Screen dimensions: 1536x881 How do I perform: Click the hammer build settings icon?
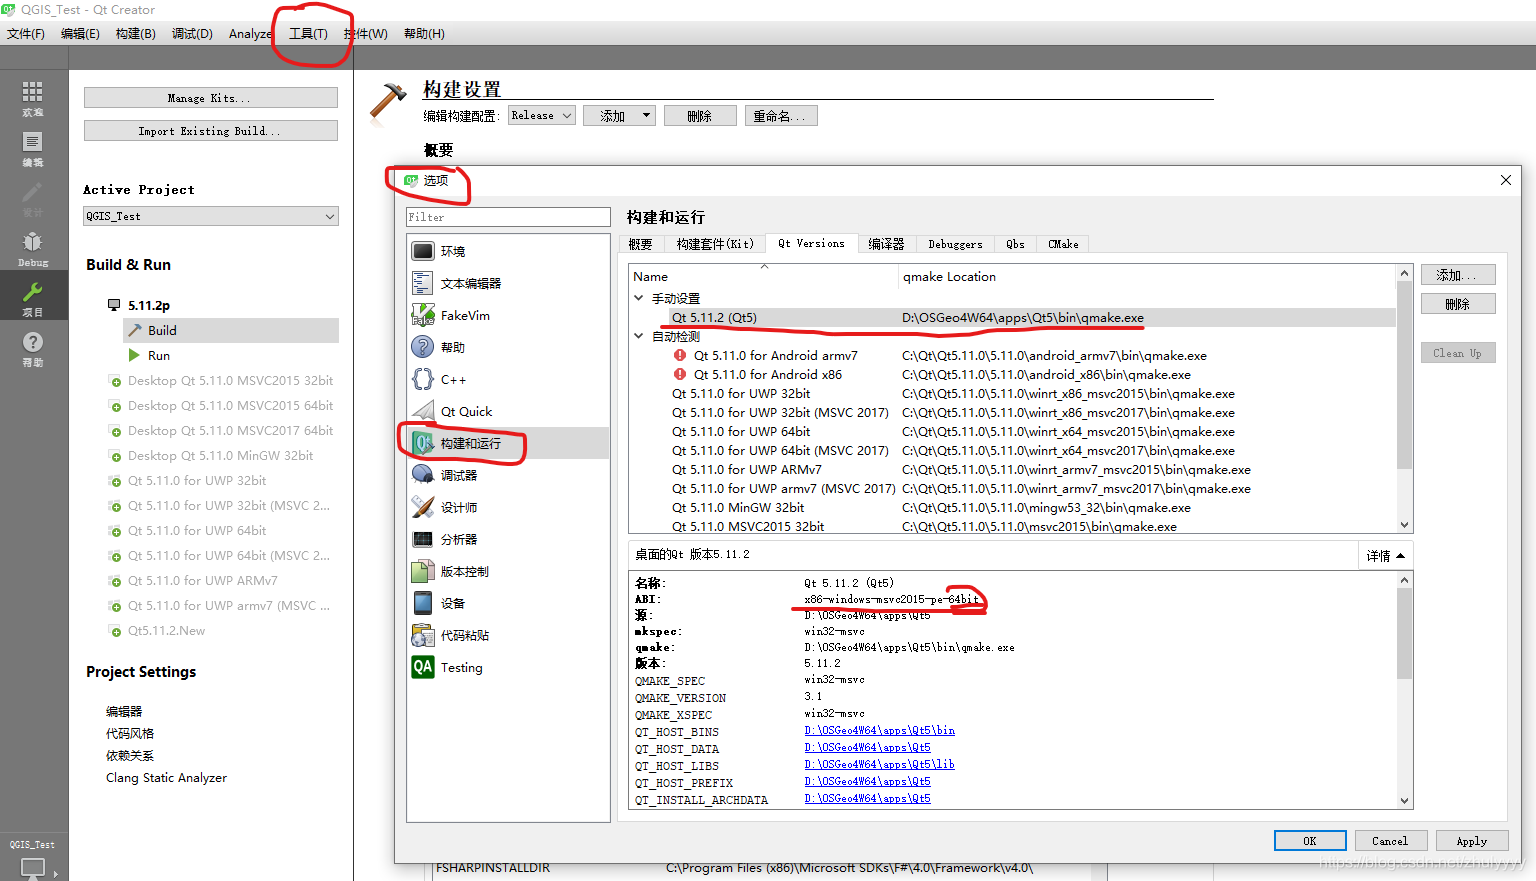tap(388, 102)
